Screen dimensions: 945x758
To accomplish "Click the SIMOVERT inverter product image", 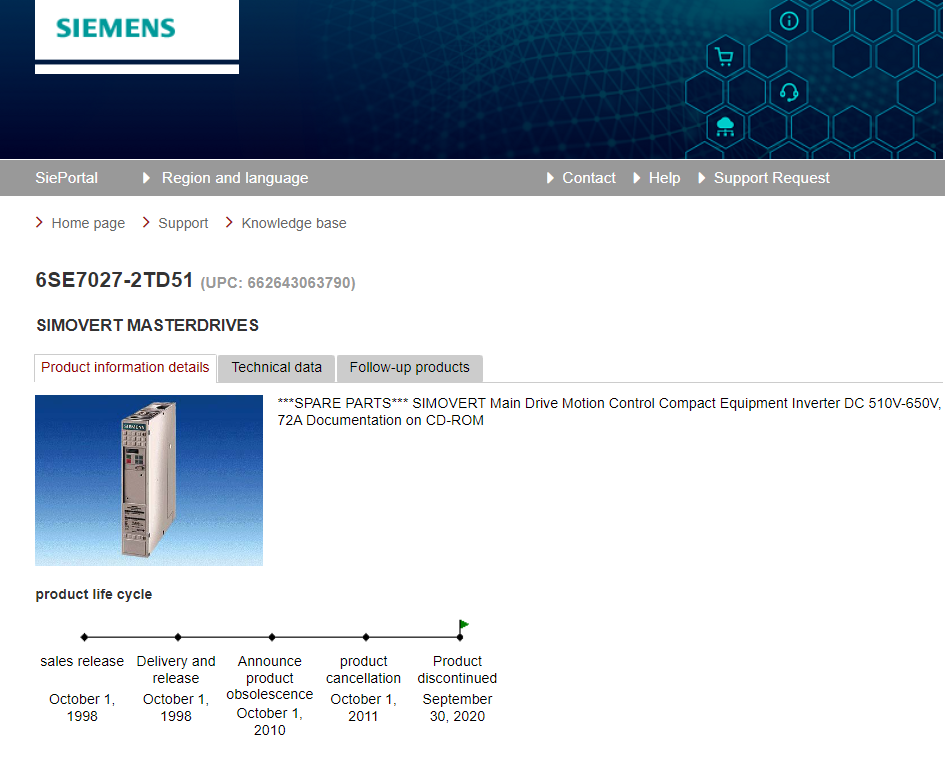I will 149,480.
